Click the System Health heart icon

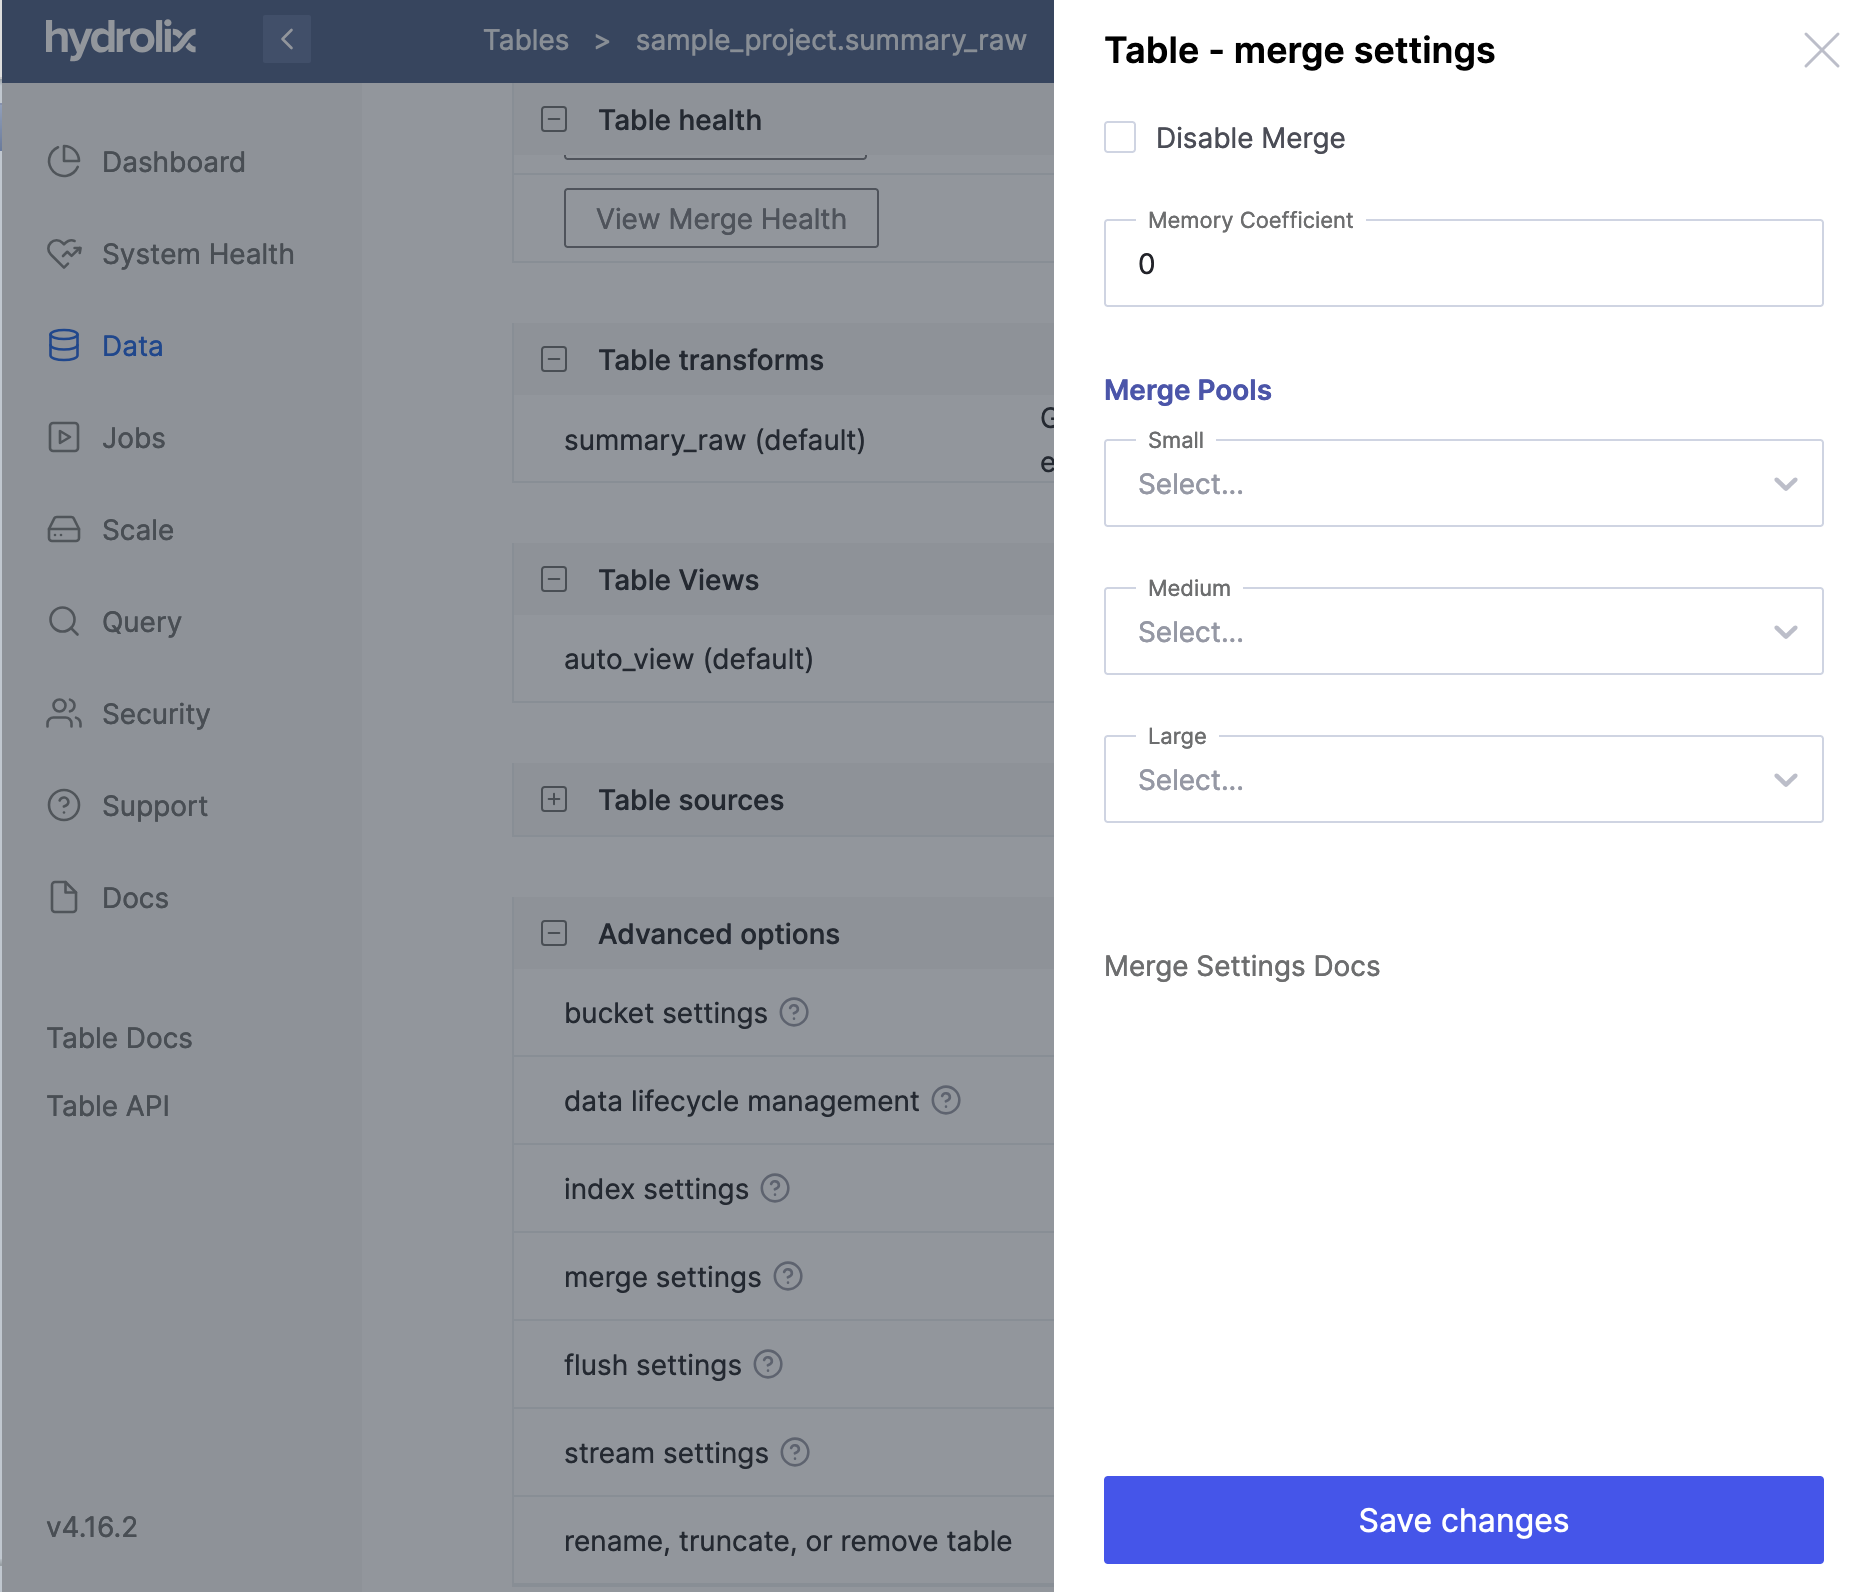pos(64,253)
